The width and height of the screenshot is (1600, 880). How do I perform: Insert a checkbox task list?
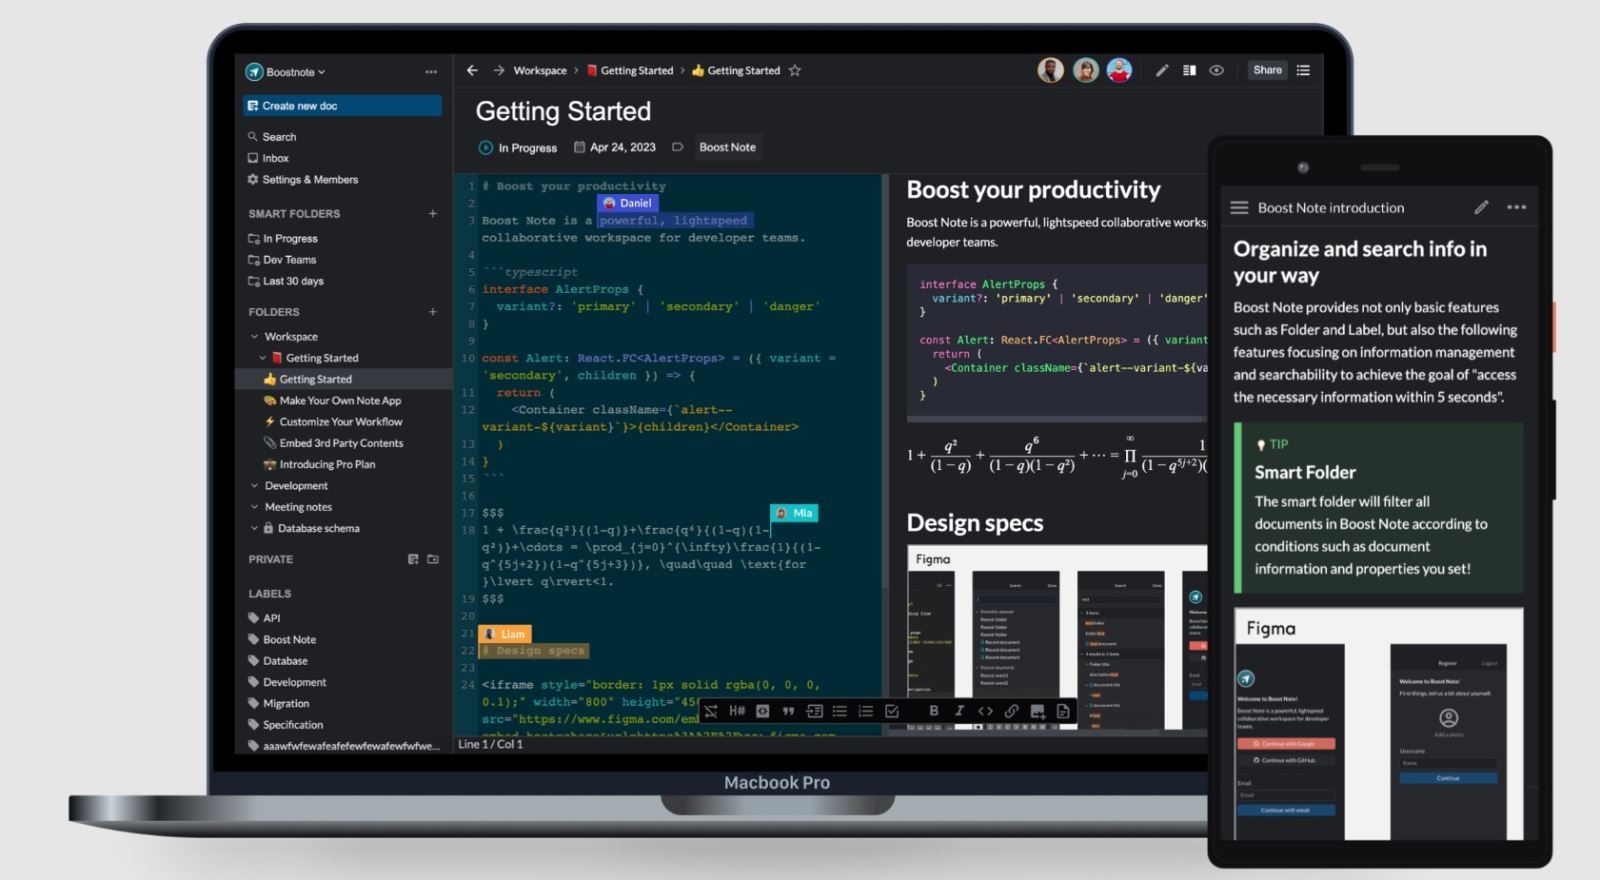tap(892, 711)
